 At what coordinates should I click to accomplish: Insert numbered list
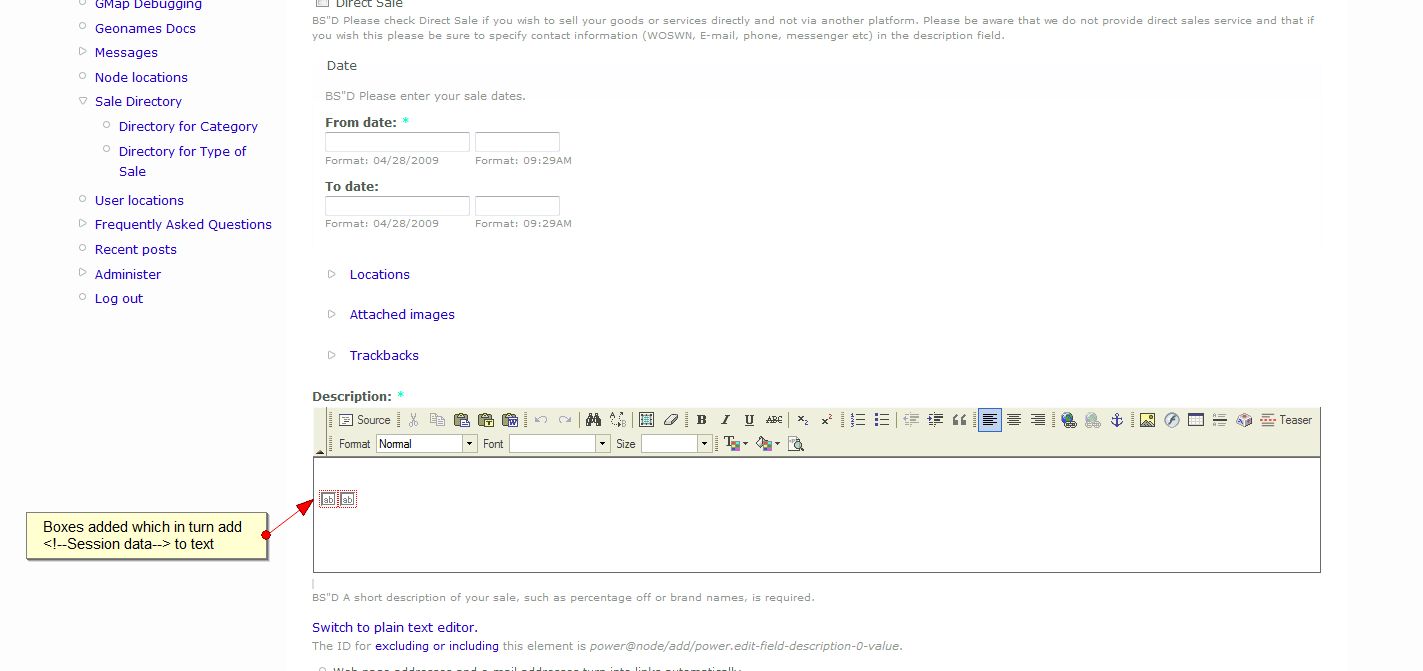[x=858, y=420]
